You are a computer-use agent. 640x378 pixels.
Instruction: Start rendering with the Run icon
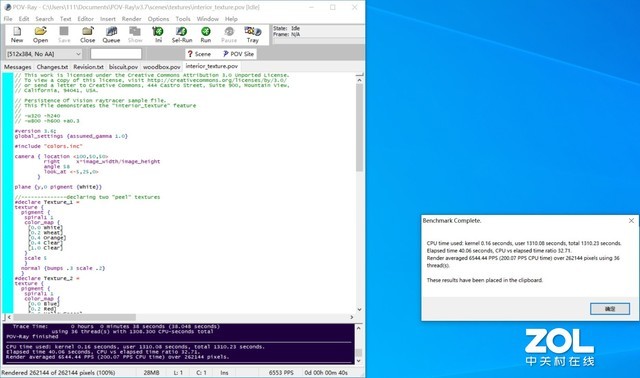(206, 35)
